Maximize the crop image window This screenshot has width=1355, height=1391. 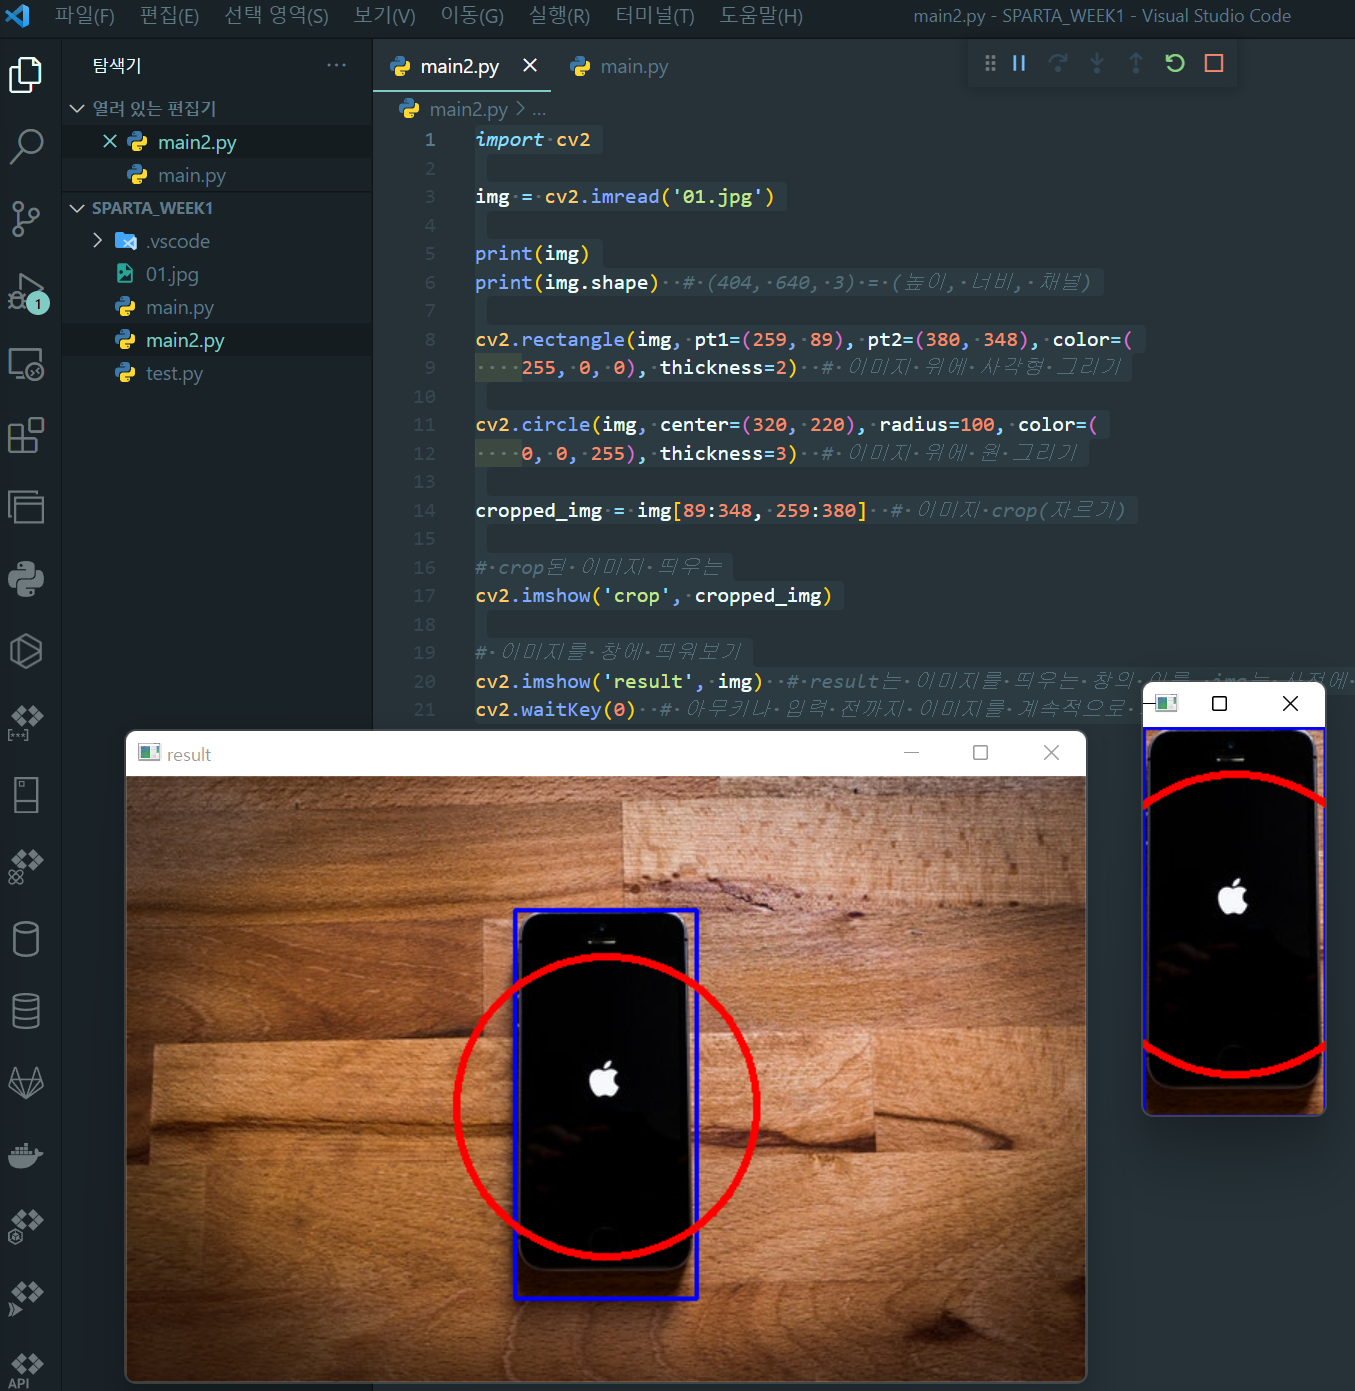1219,704
